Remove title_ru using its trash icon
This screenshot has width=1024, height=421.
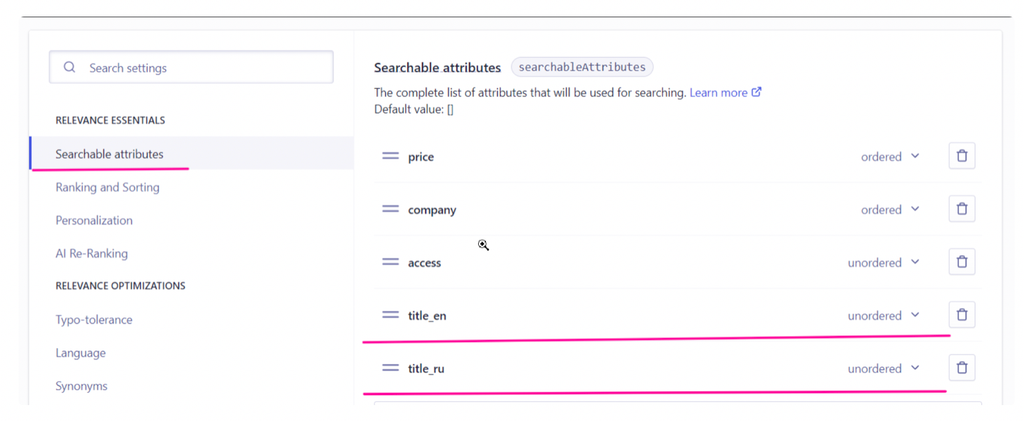point(961,368)
